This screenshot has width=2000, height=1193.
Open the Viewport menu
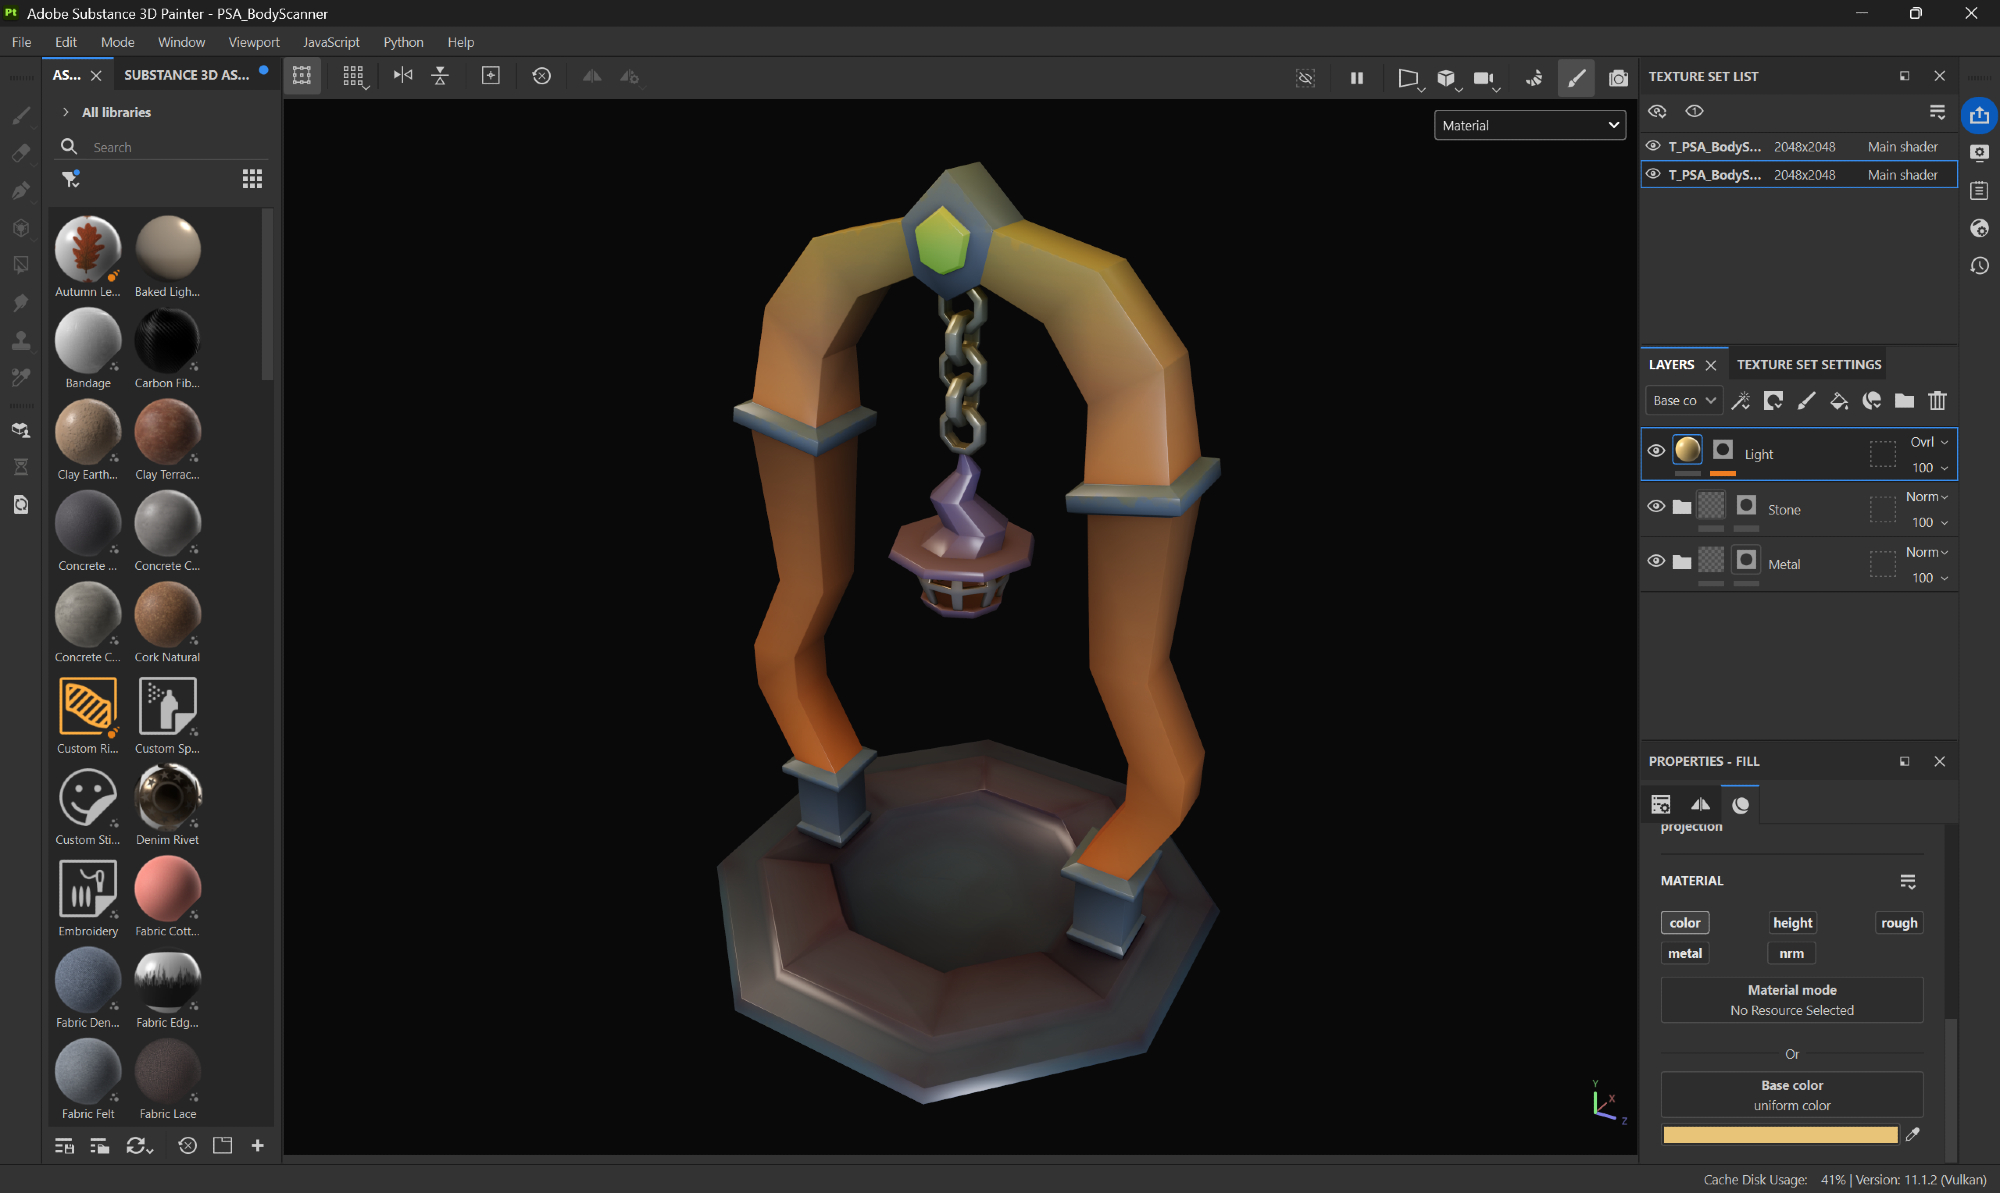pyautogui.click(x=253, y=42)
